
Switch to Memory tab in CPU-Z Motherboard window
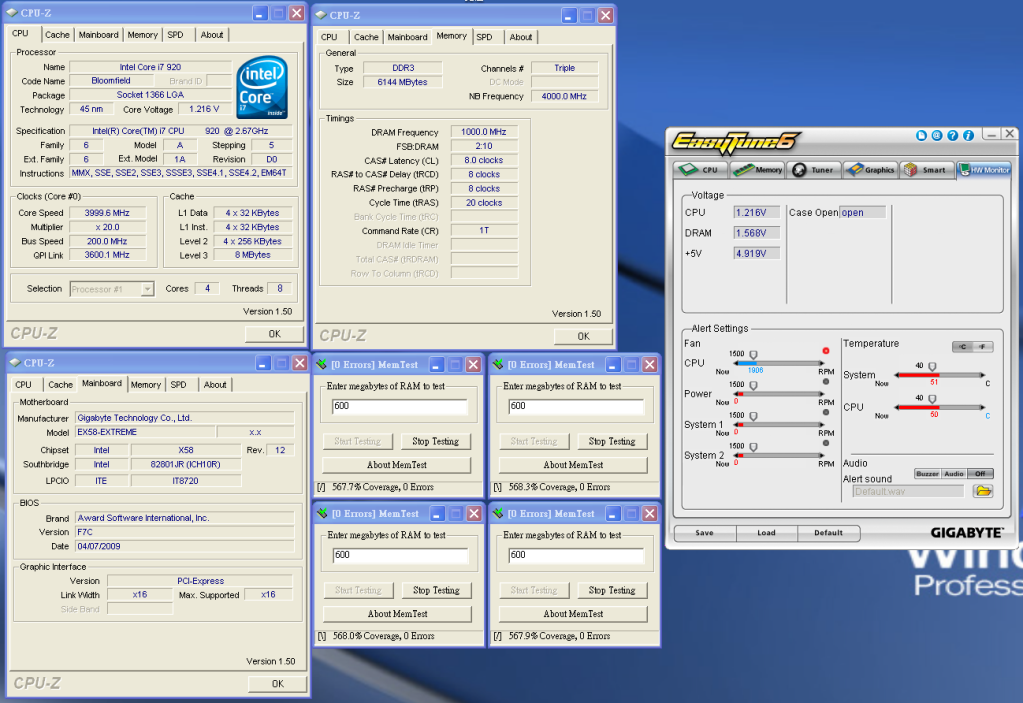tap(145, 385)
